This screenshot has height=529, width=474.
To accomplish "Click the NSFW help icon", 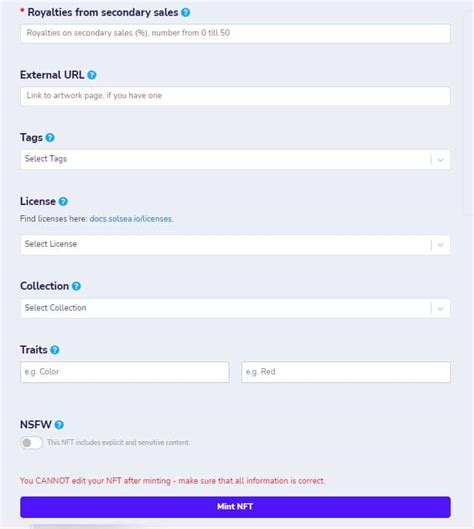I will 59,425.
